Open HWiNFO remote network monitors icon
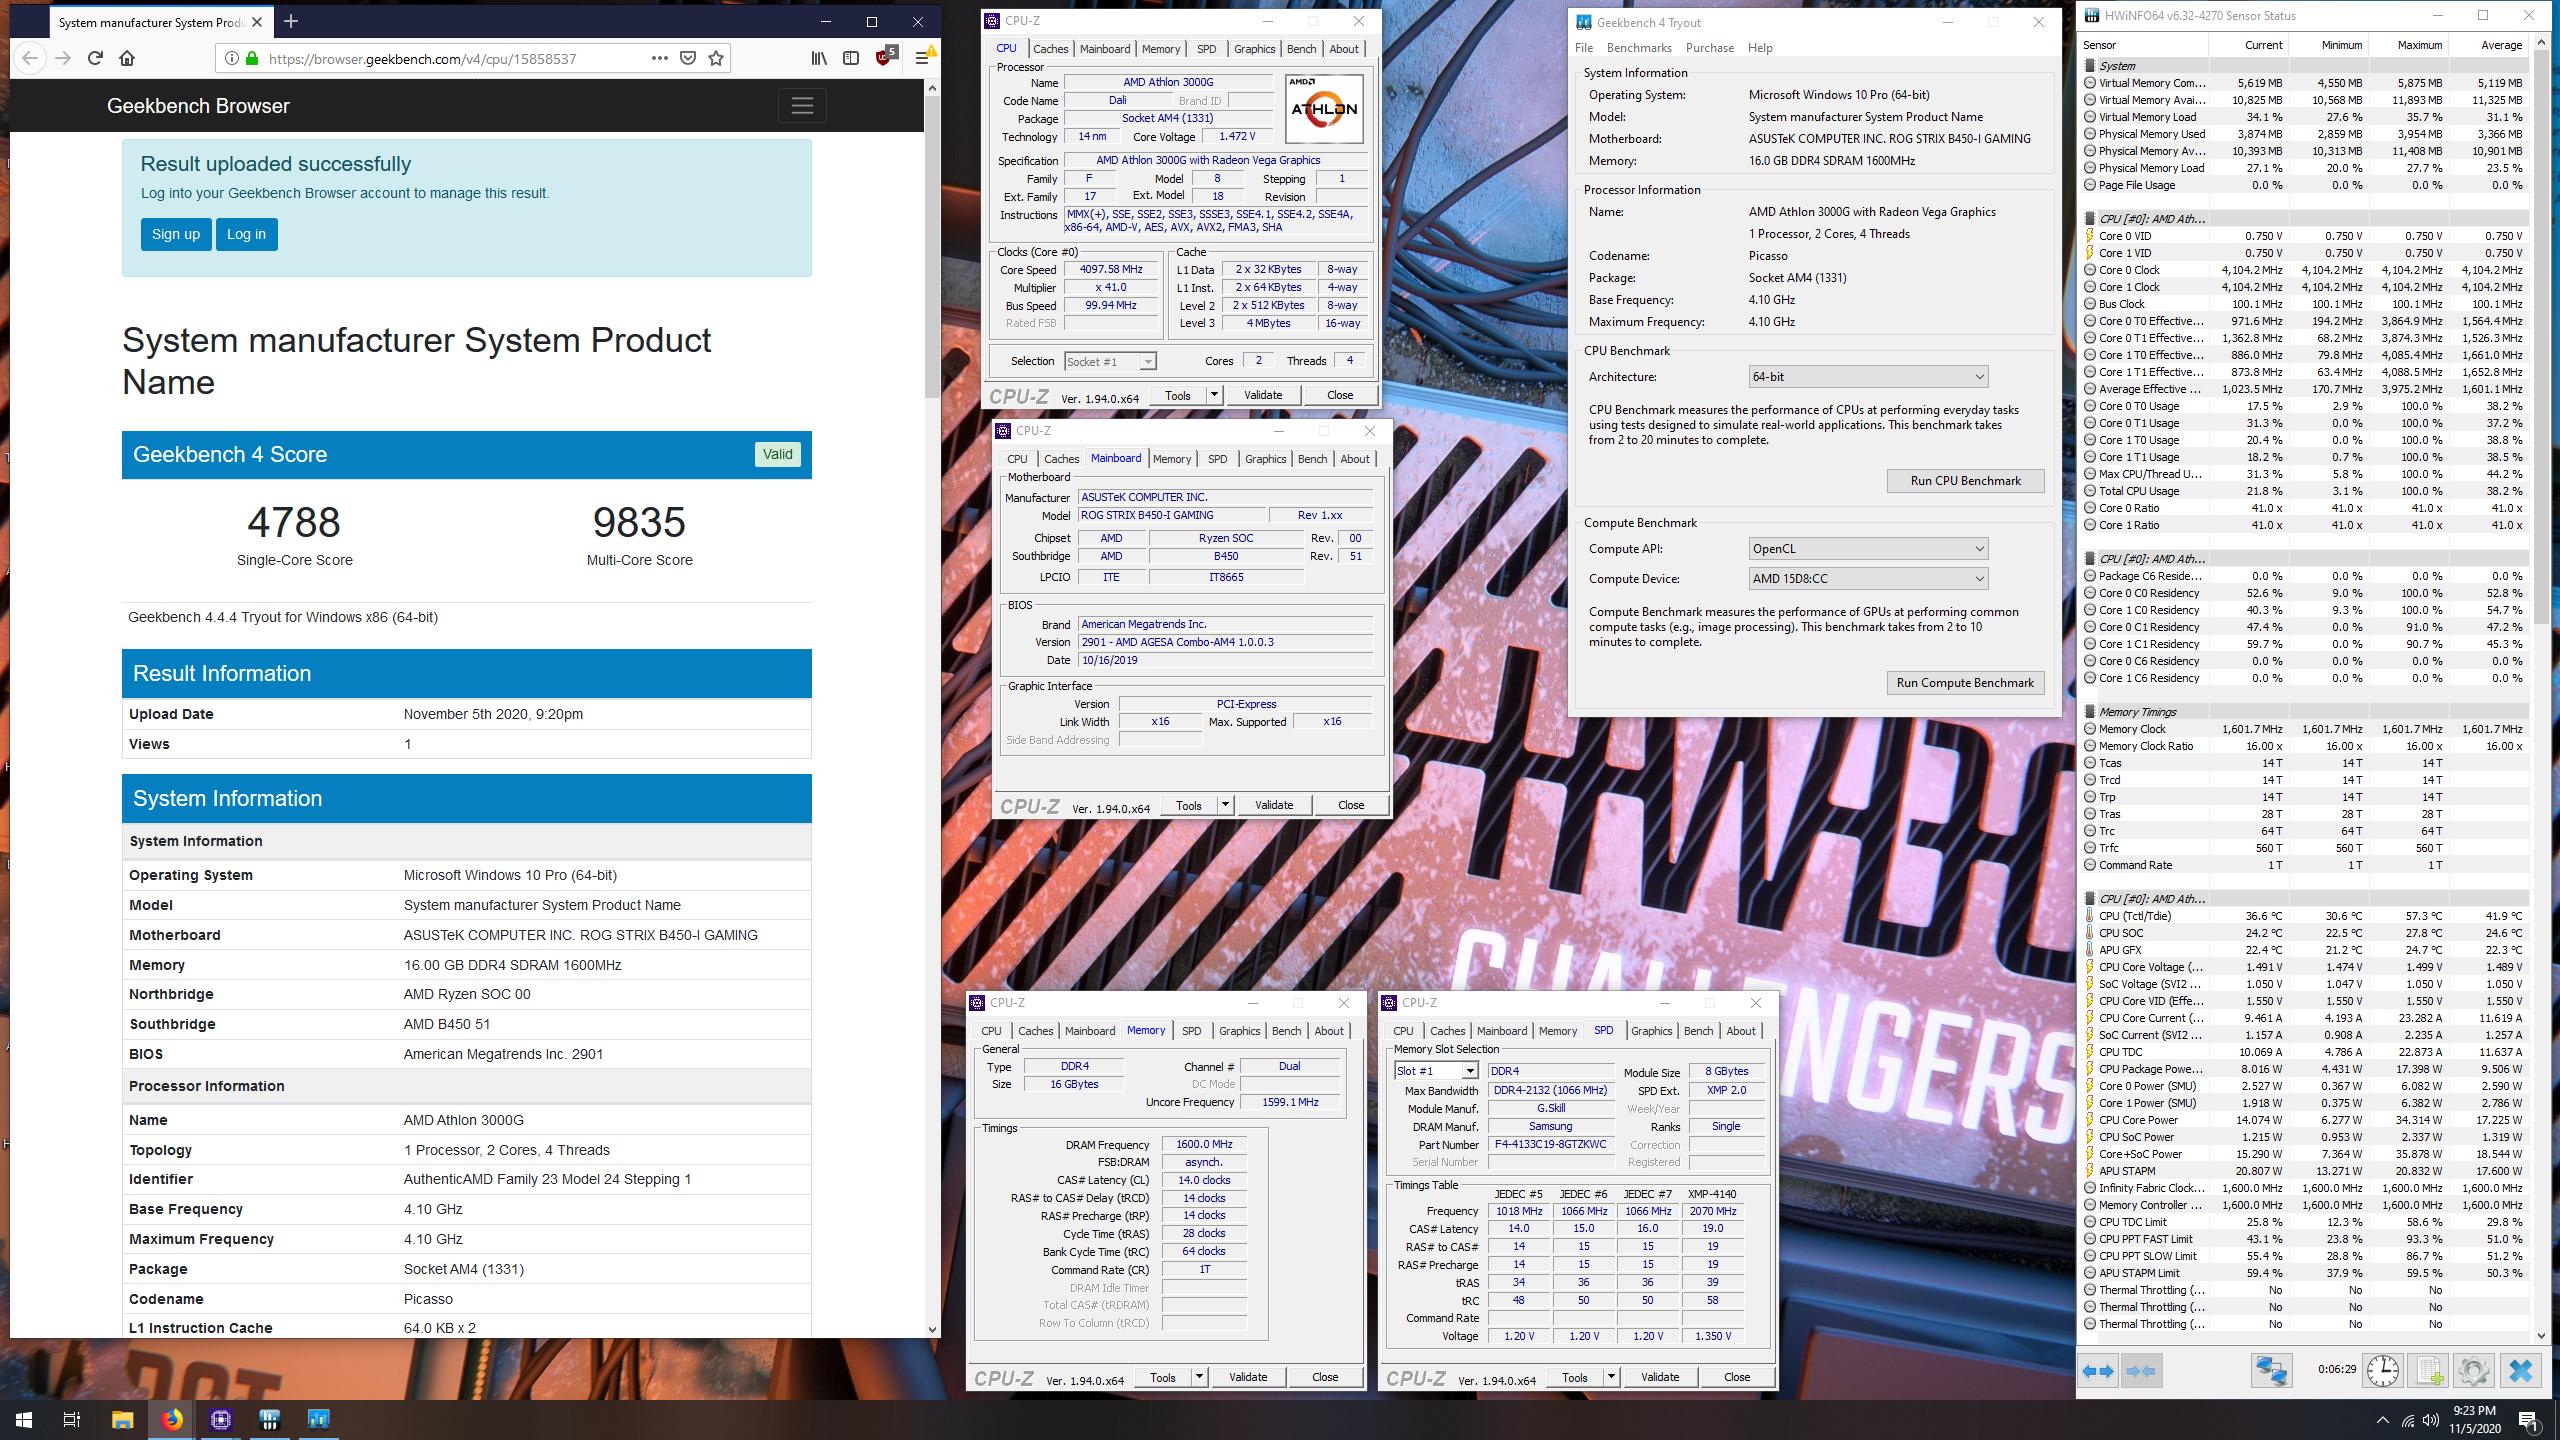Image resolution: width=2560 pixels, height=1440 pixels. [x=2271, y=1371]
